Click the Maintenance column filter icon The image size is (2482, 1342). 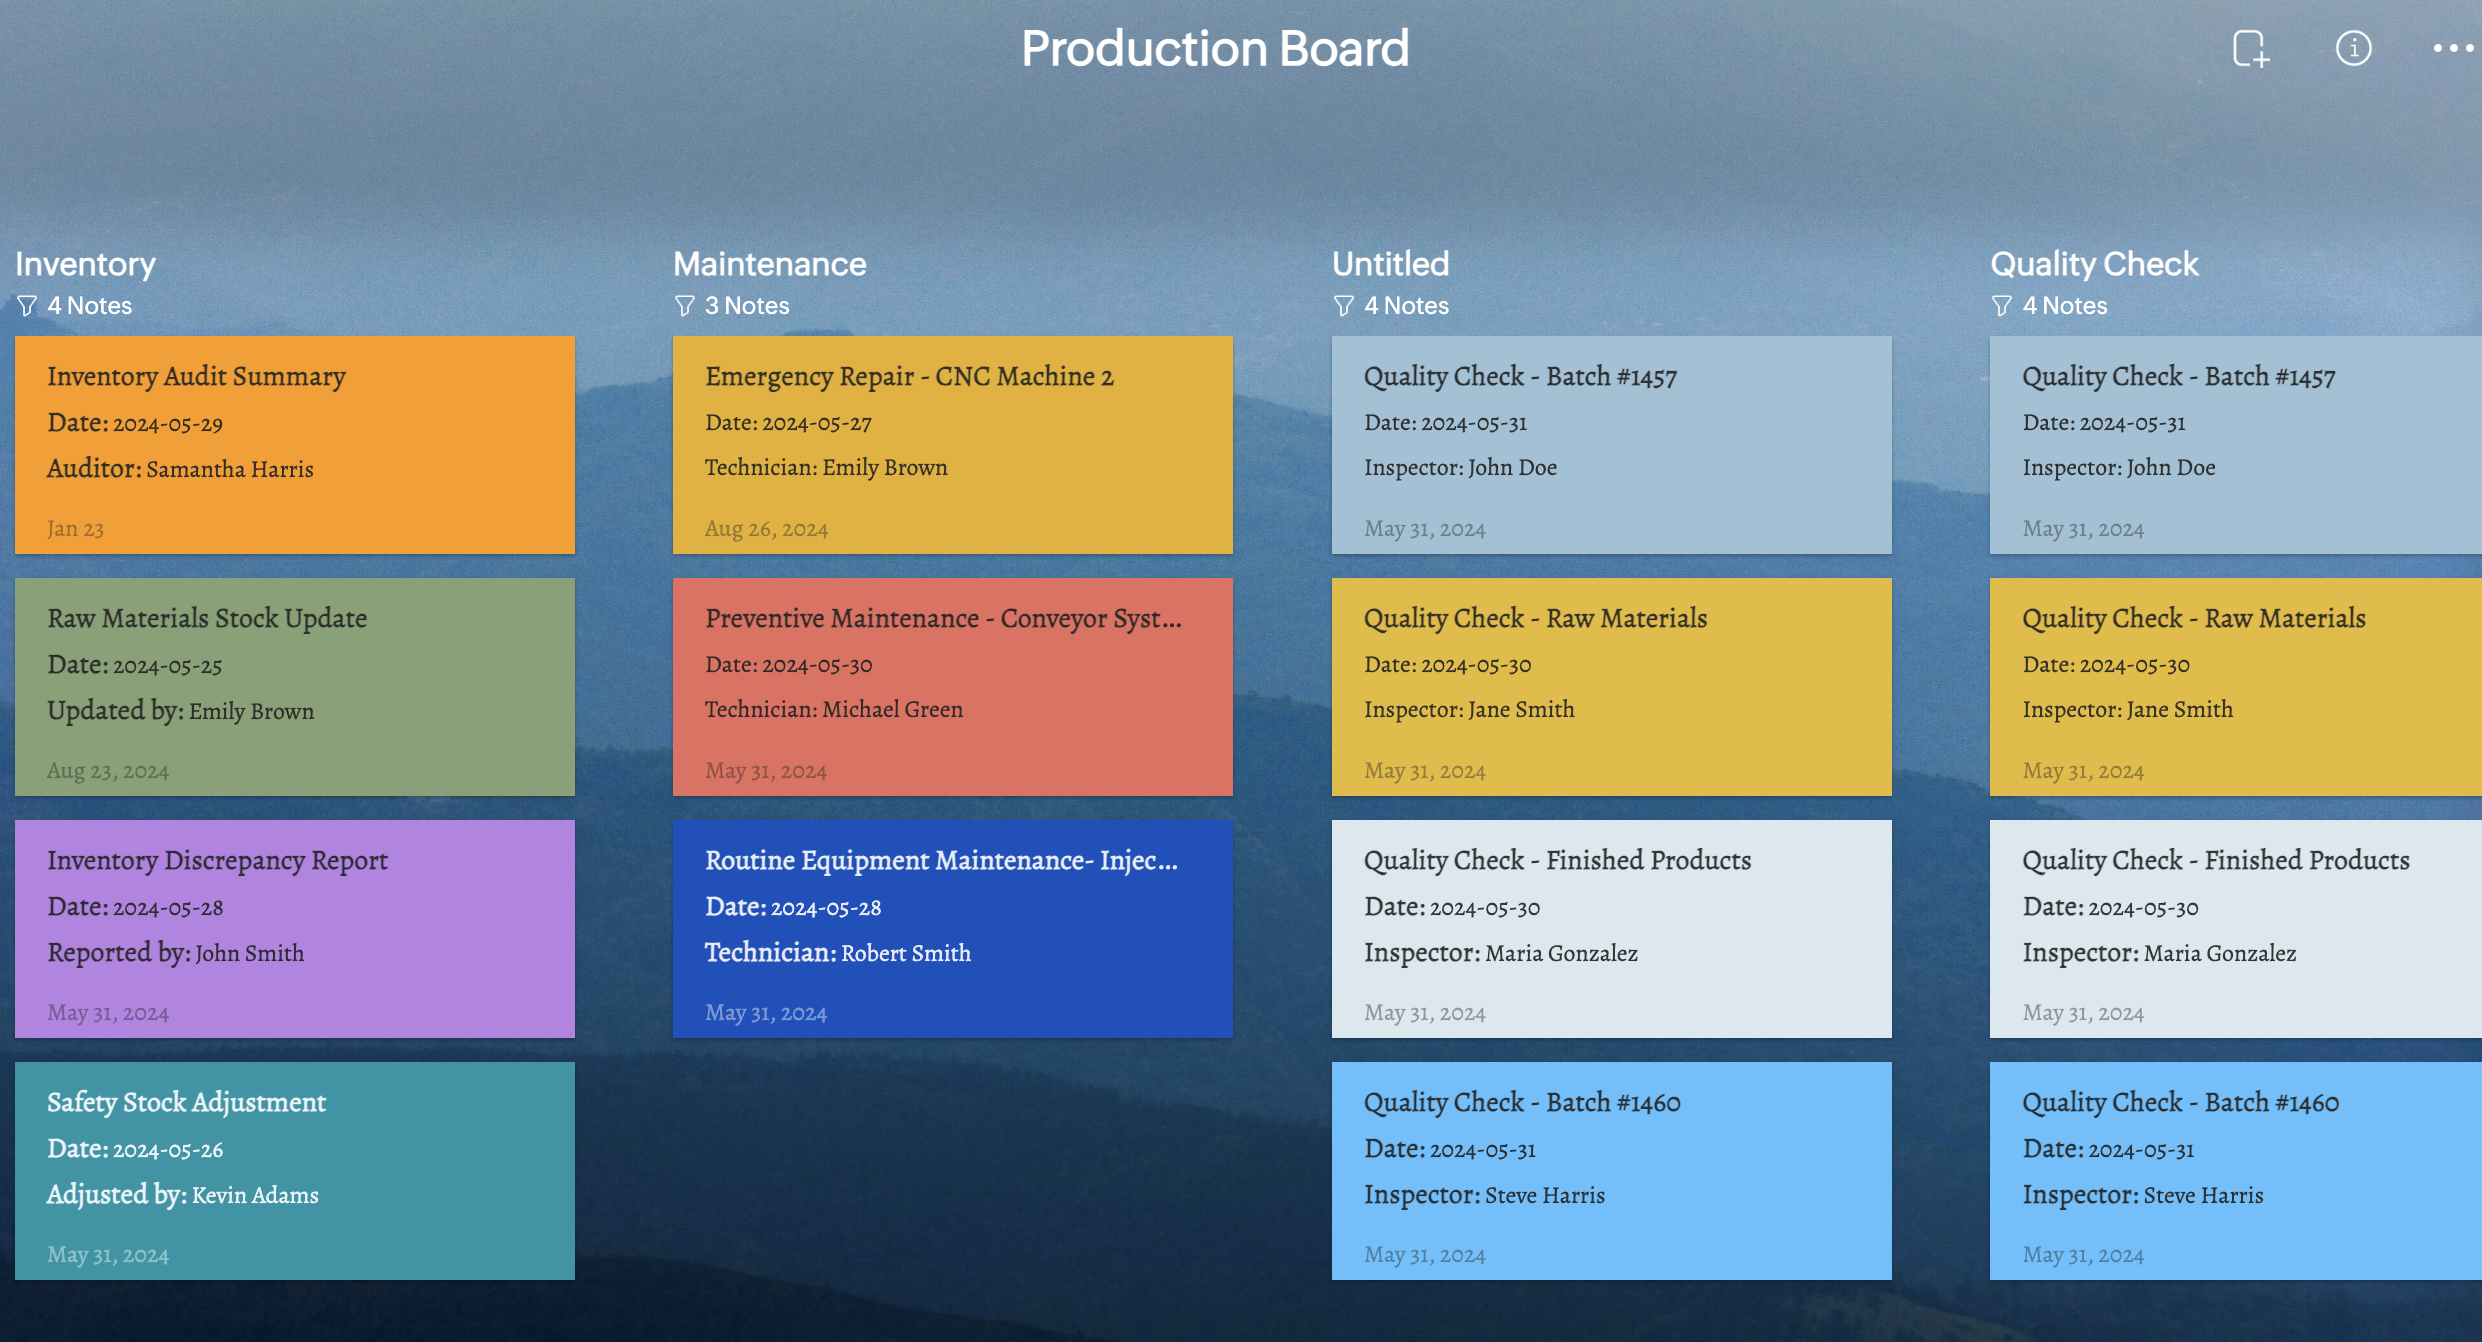point(685,305)
